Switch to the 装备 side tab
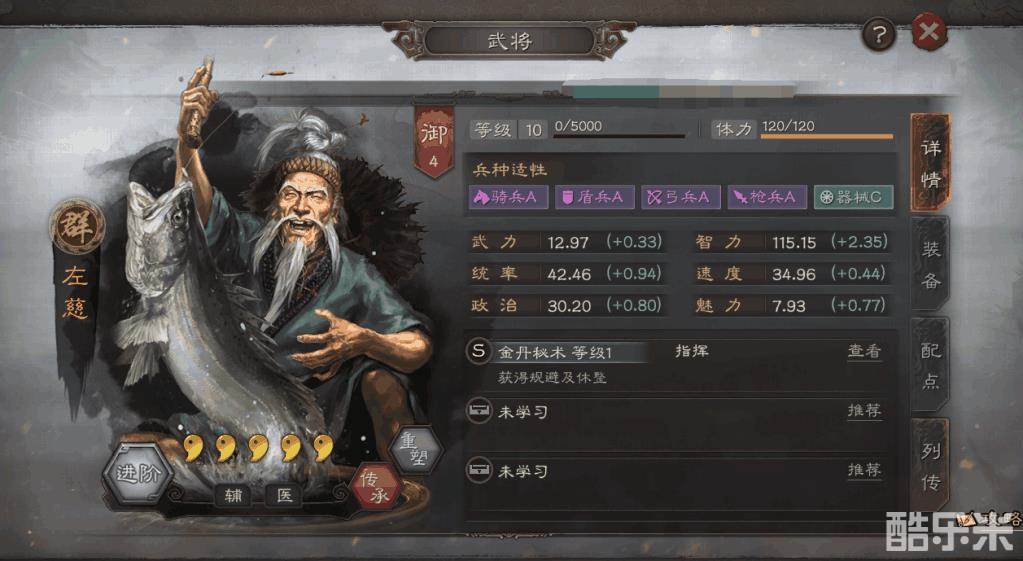This screenshot has height=561, width=1023. point(930,265)
